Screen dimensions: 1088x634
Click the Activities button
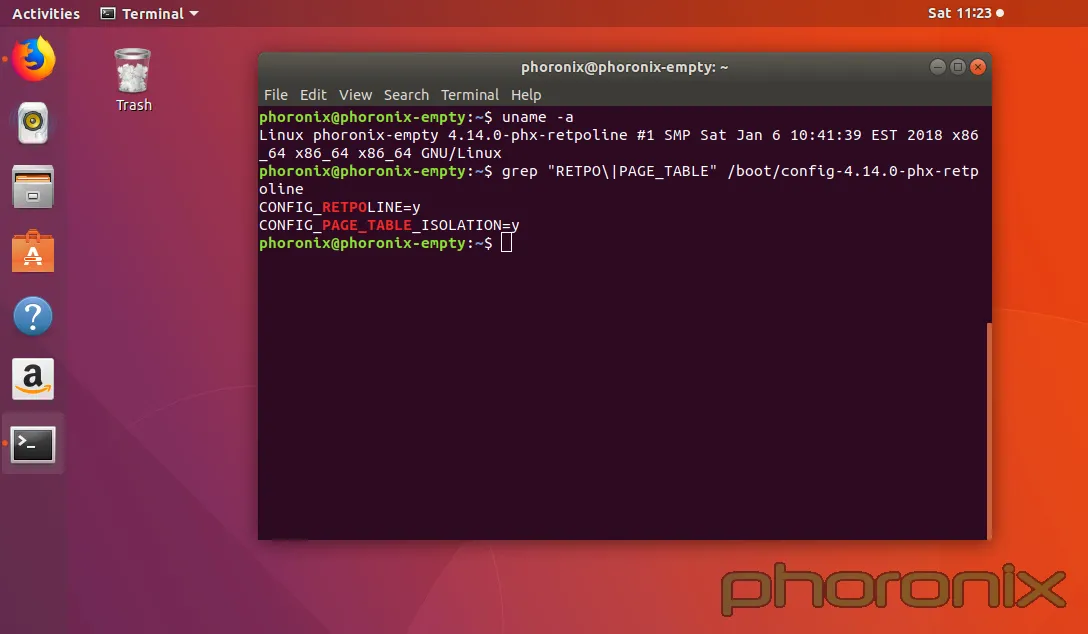click(x=46, y=13)
